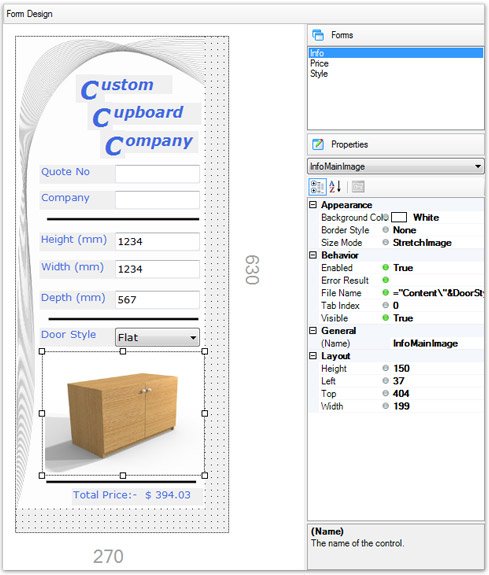Click the grey indicator next to Left

point(386,381)
